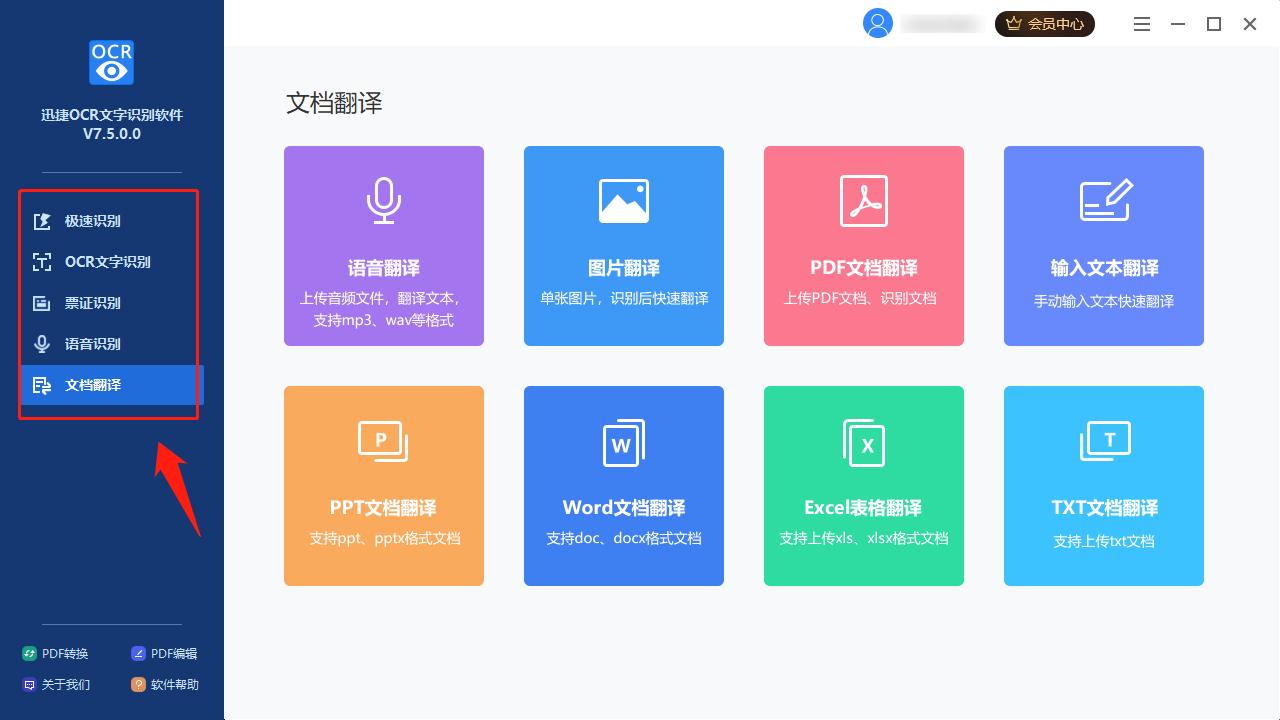Viewport: 1280px width, 720px height.
Task: Open 输入文本翻译 manual text translation
Action: [x=1103, y=246]
